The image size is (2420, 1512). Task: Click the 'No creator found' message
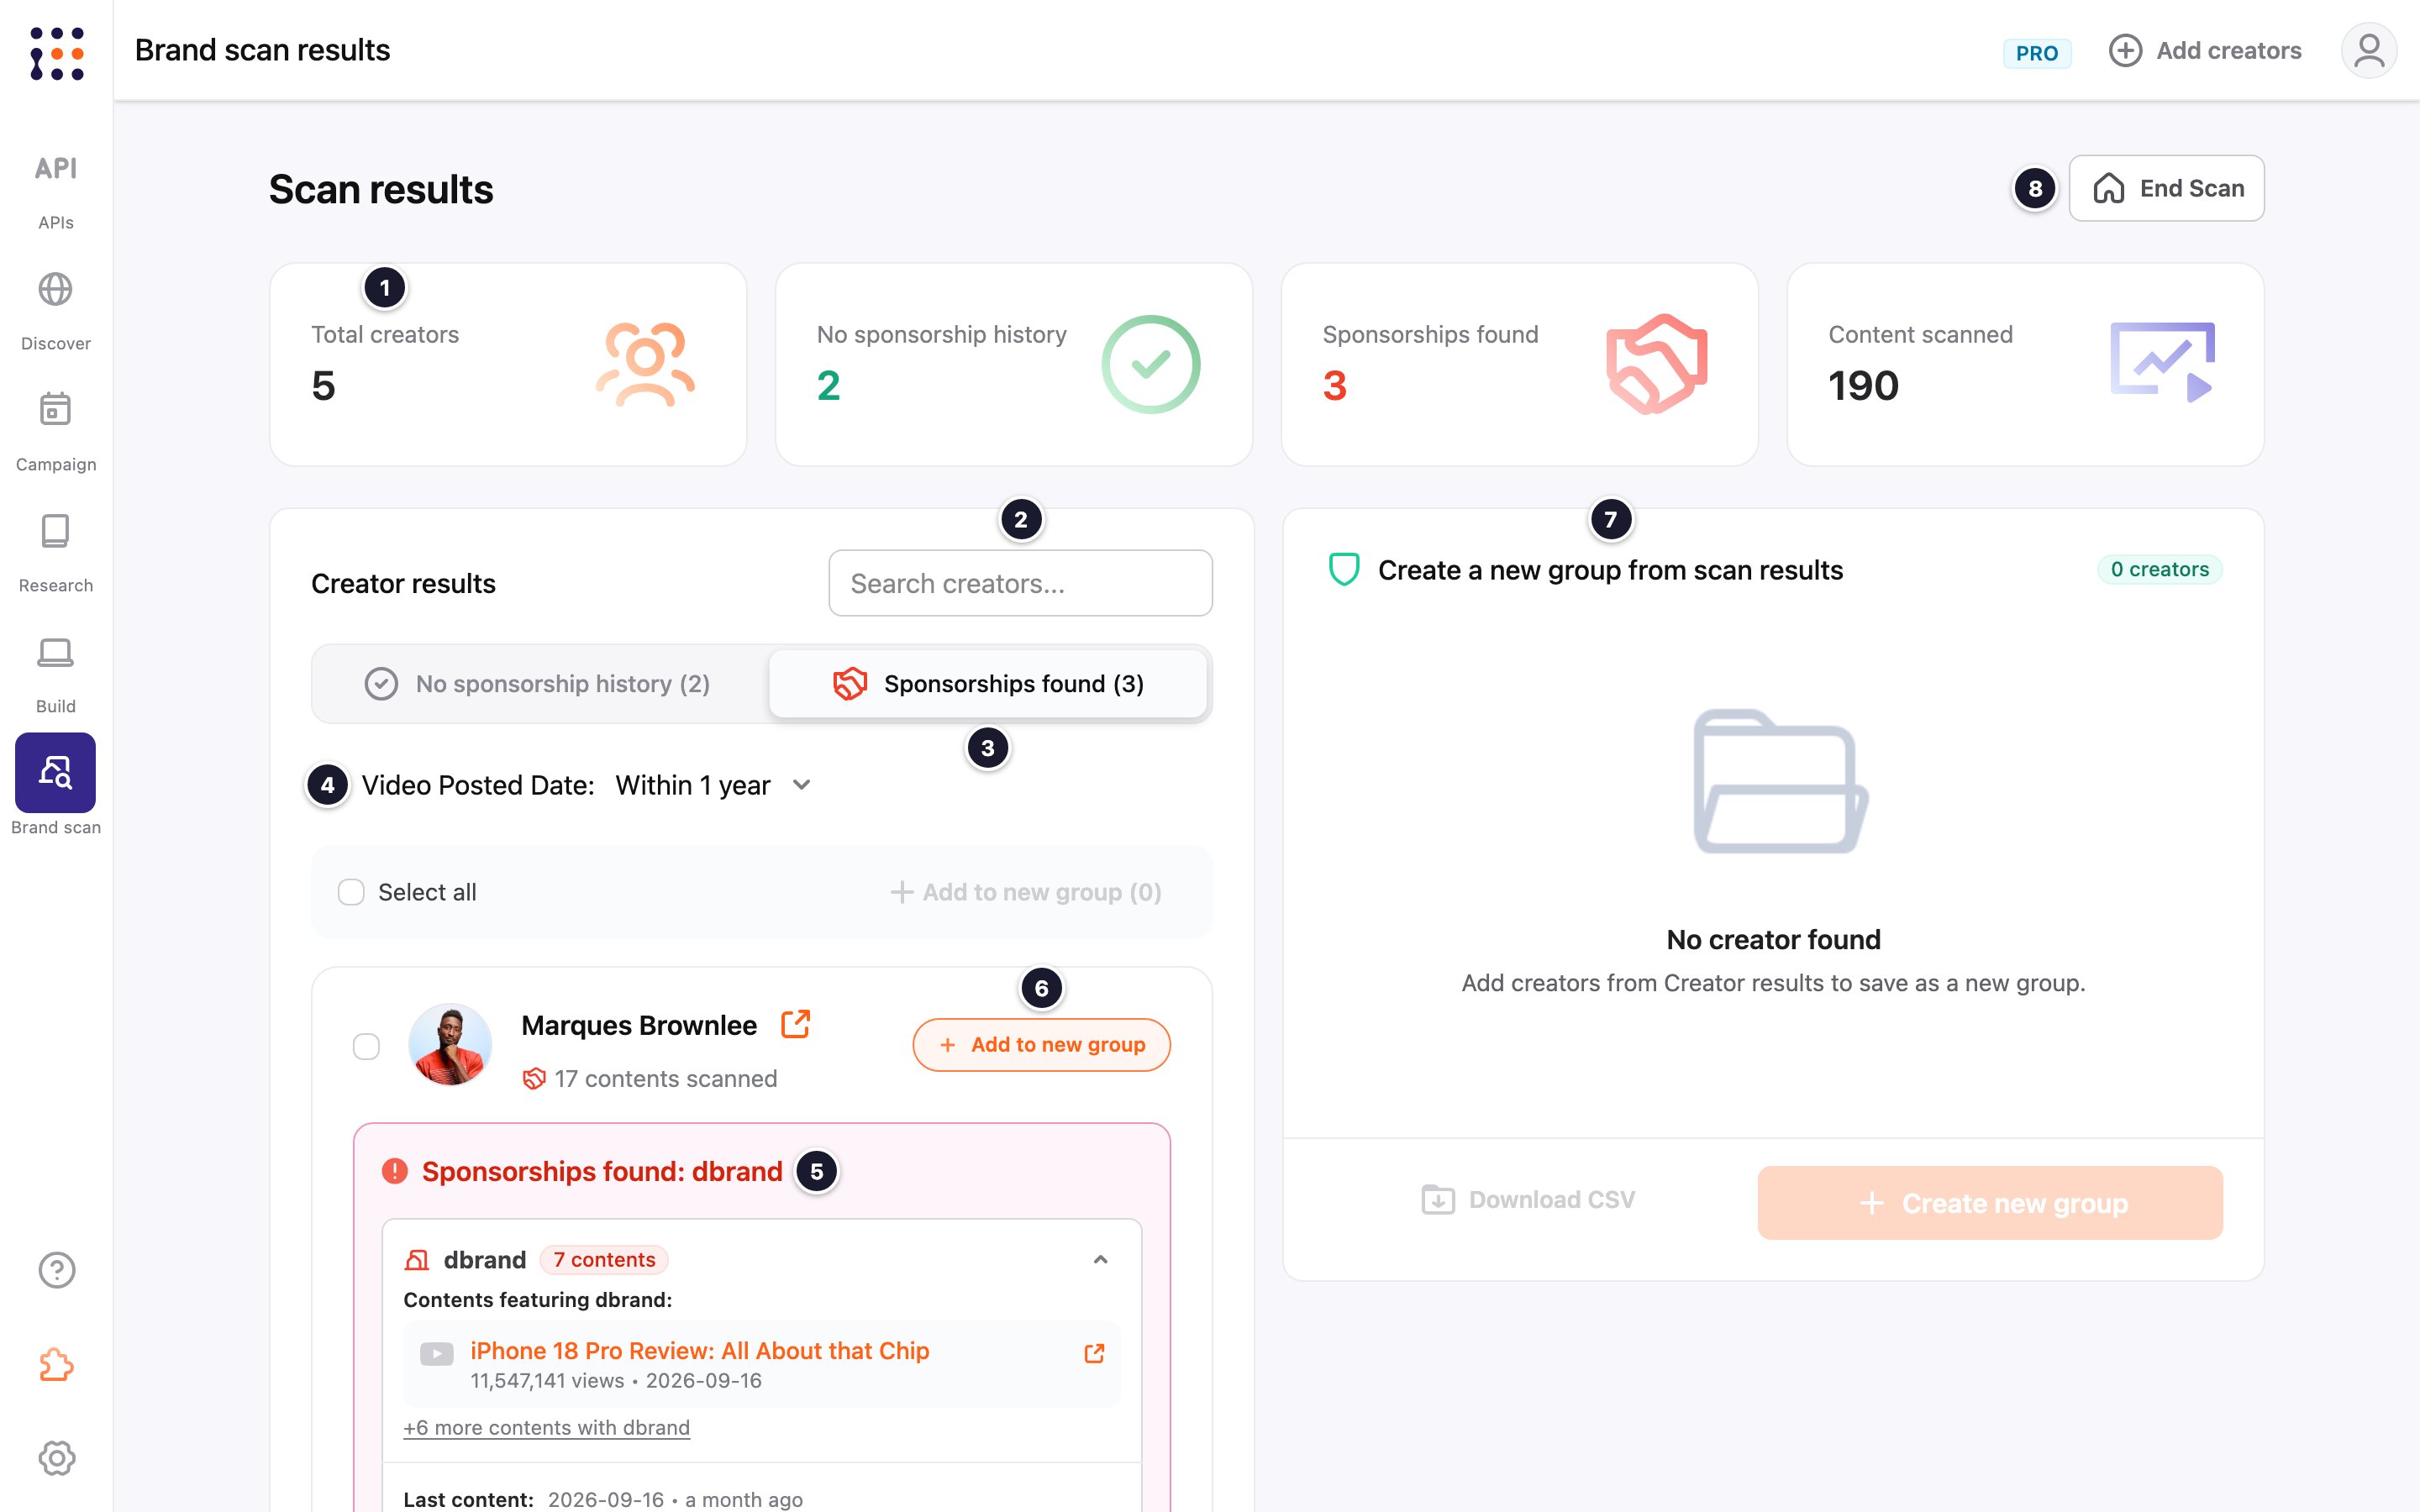1773,940
